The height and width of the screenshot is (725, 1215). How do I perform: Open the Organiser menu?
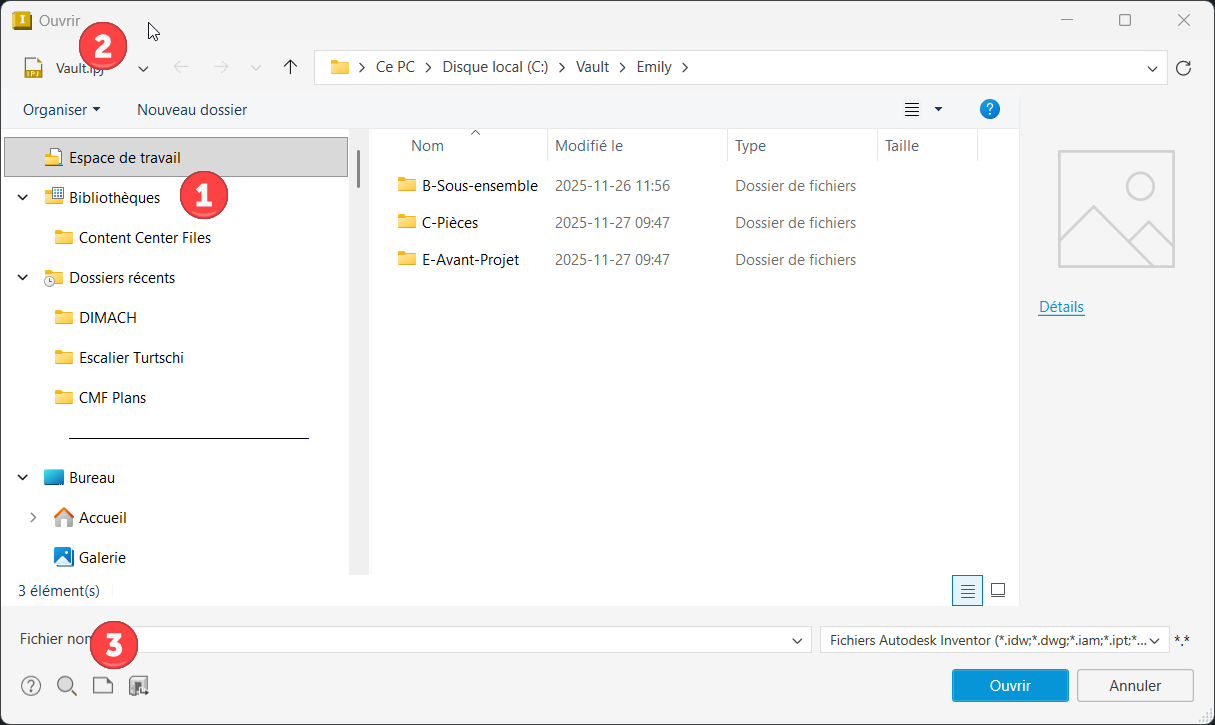click(61, 110)
